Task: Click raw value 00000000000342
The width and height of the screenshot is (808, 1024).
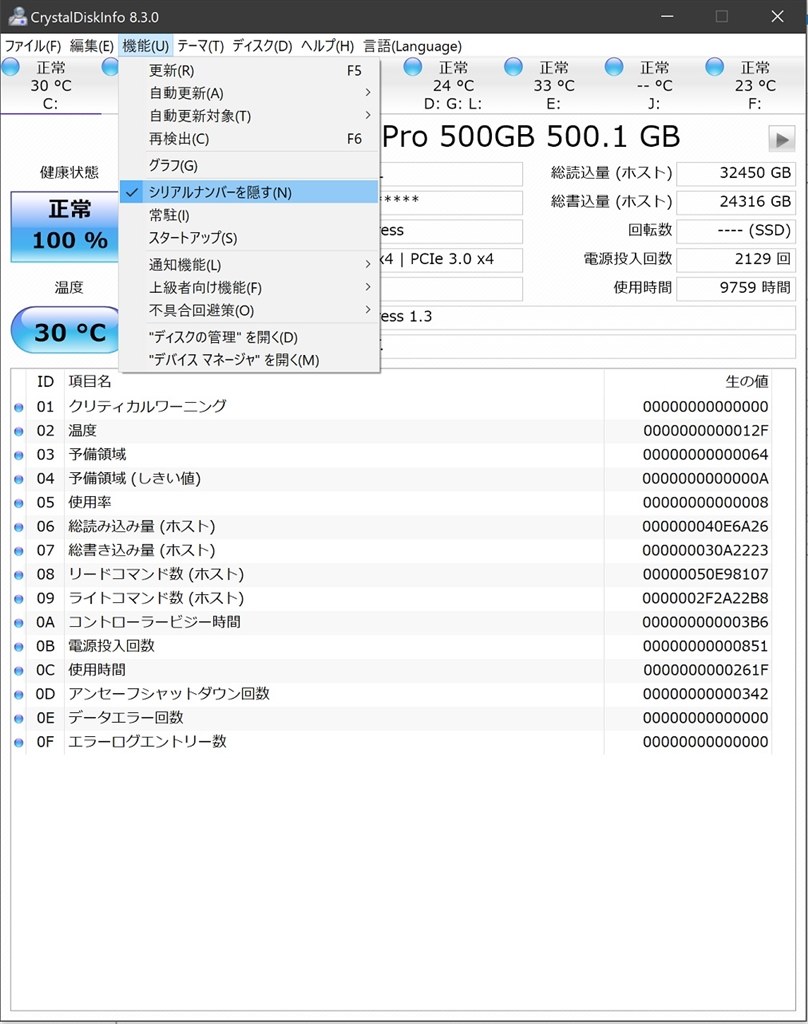Action: coord(705,694)
